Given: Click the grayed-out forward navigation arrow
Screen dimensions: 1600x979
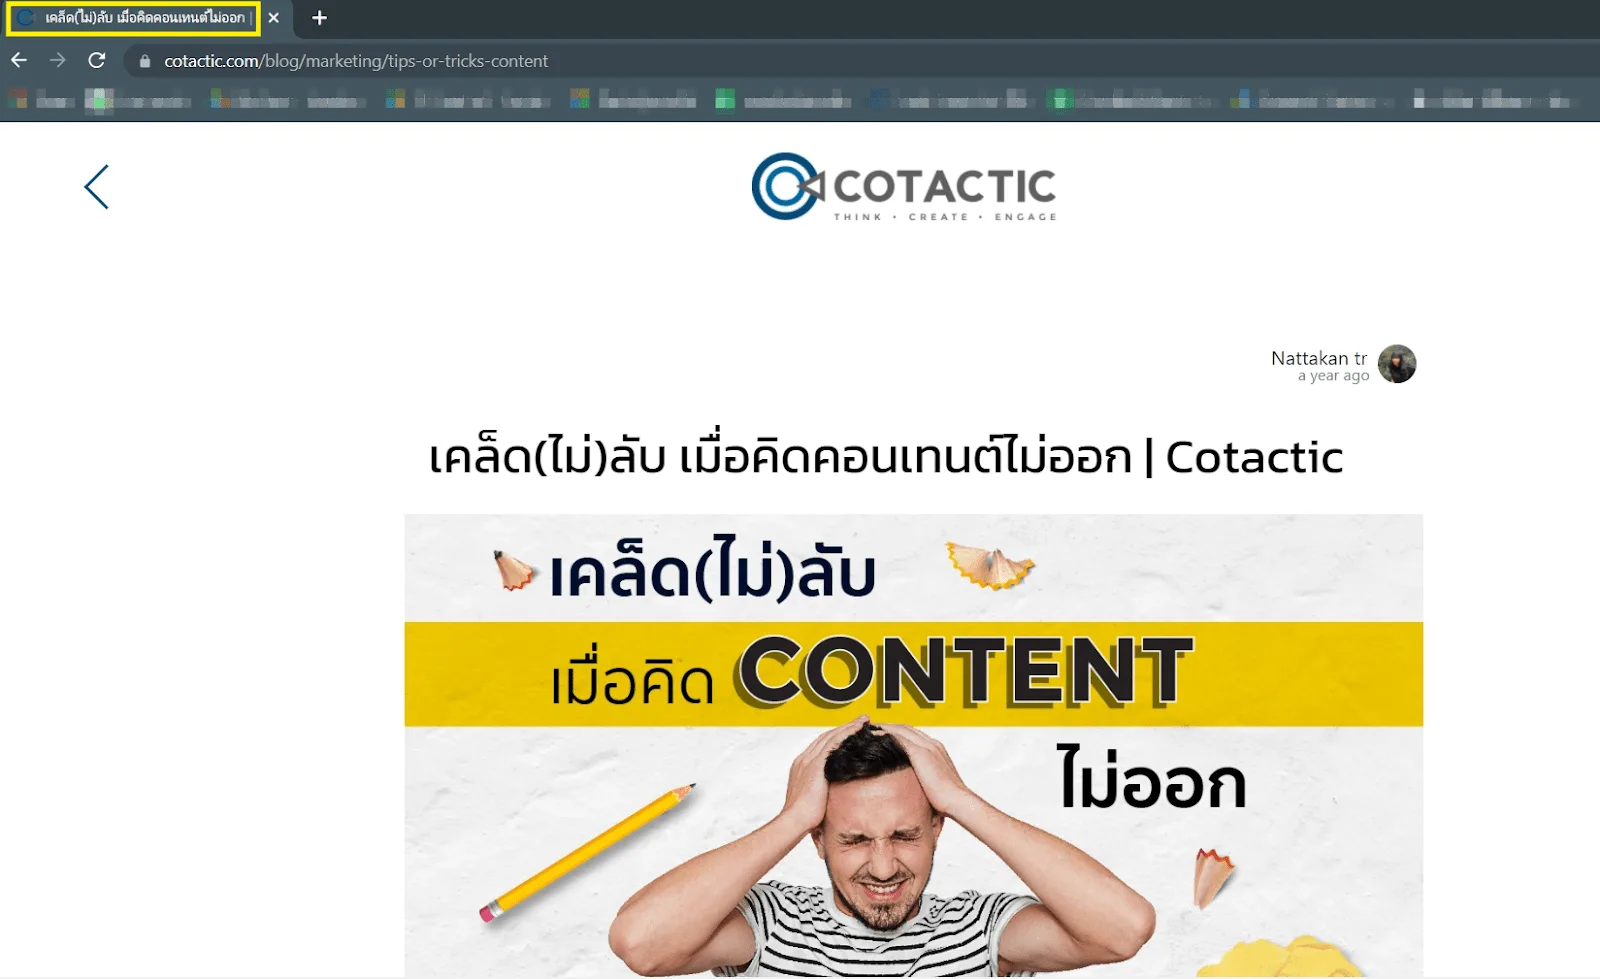Looking at the screenshot, I should 57,60.
